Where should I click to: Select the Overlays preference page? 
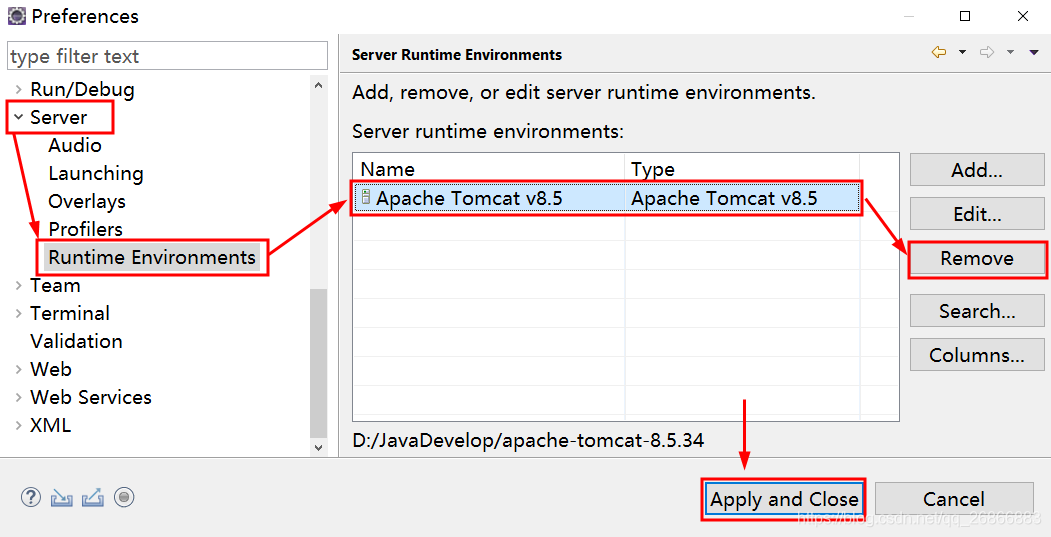click(x=87, y=202)
